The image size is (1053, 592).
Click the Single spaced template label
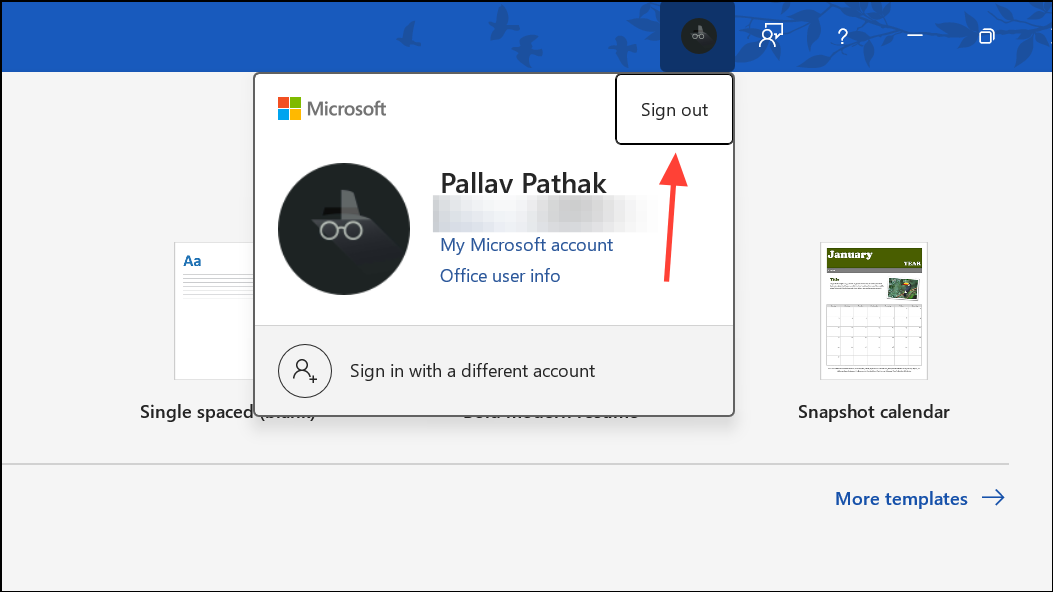pos(195,412)
